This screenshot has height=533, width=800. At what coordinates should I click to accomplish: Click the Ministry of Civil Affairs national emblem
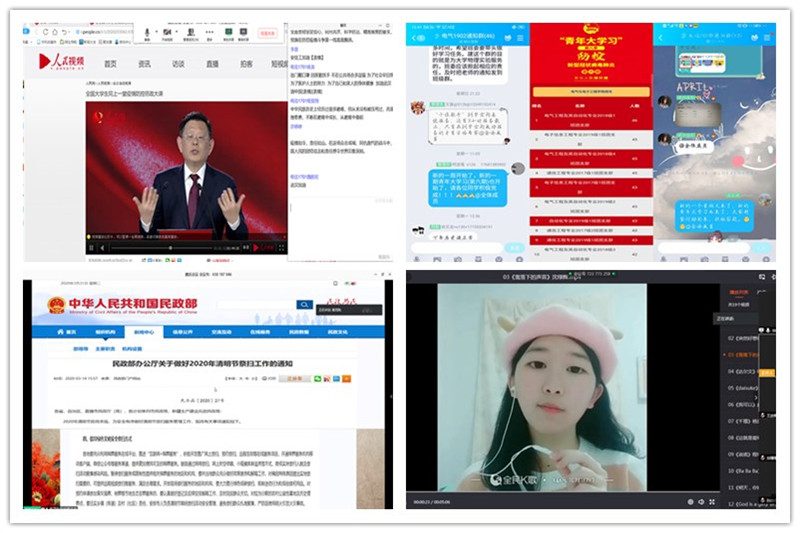coord(56,305)
